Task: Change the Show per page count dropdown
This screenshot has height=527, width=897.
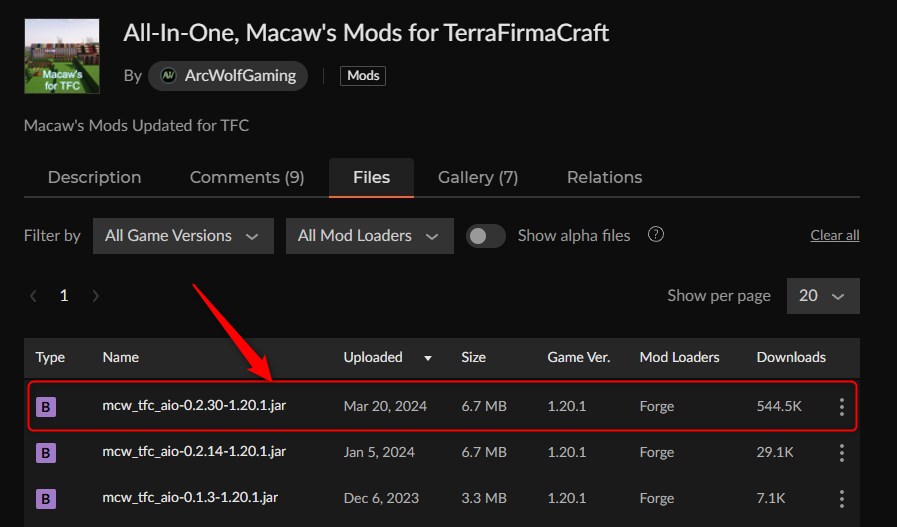Action: pos(822,296)
